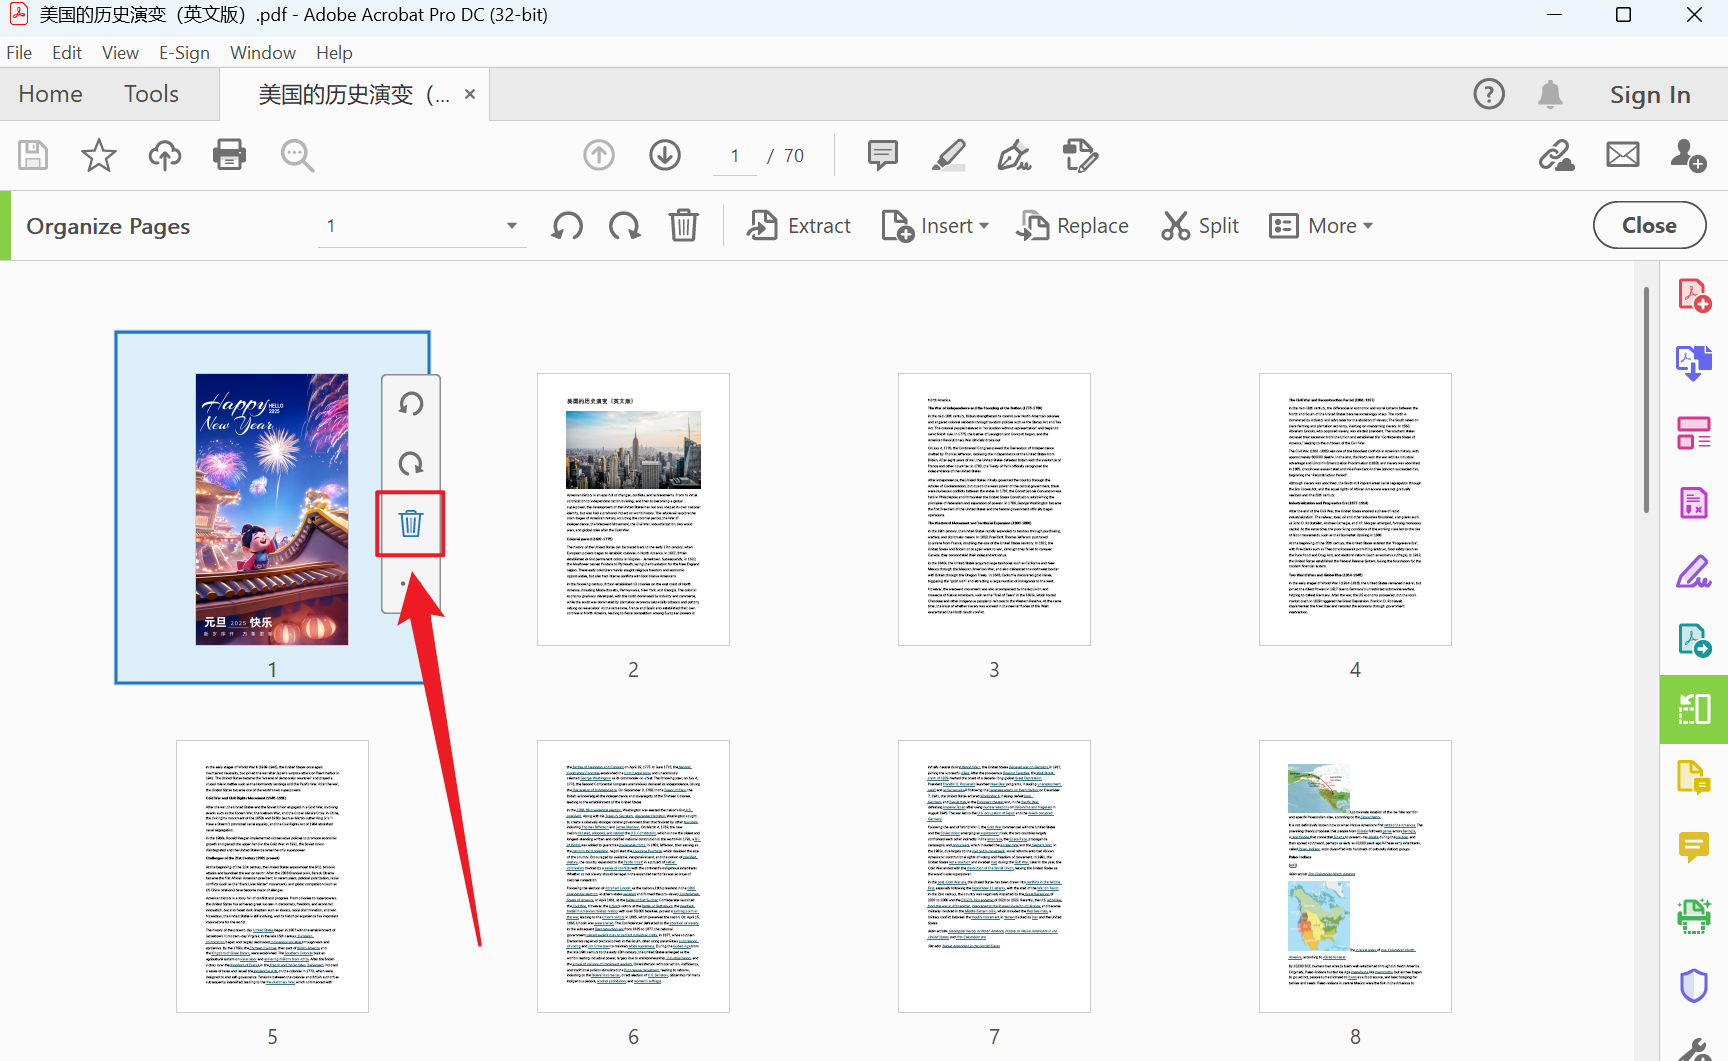The image size is (1728, 1061).
Task: Open the Split tool with scissors icon
Action: click(x=1199, y=225)
